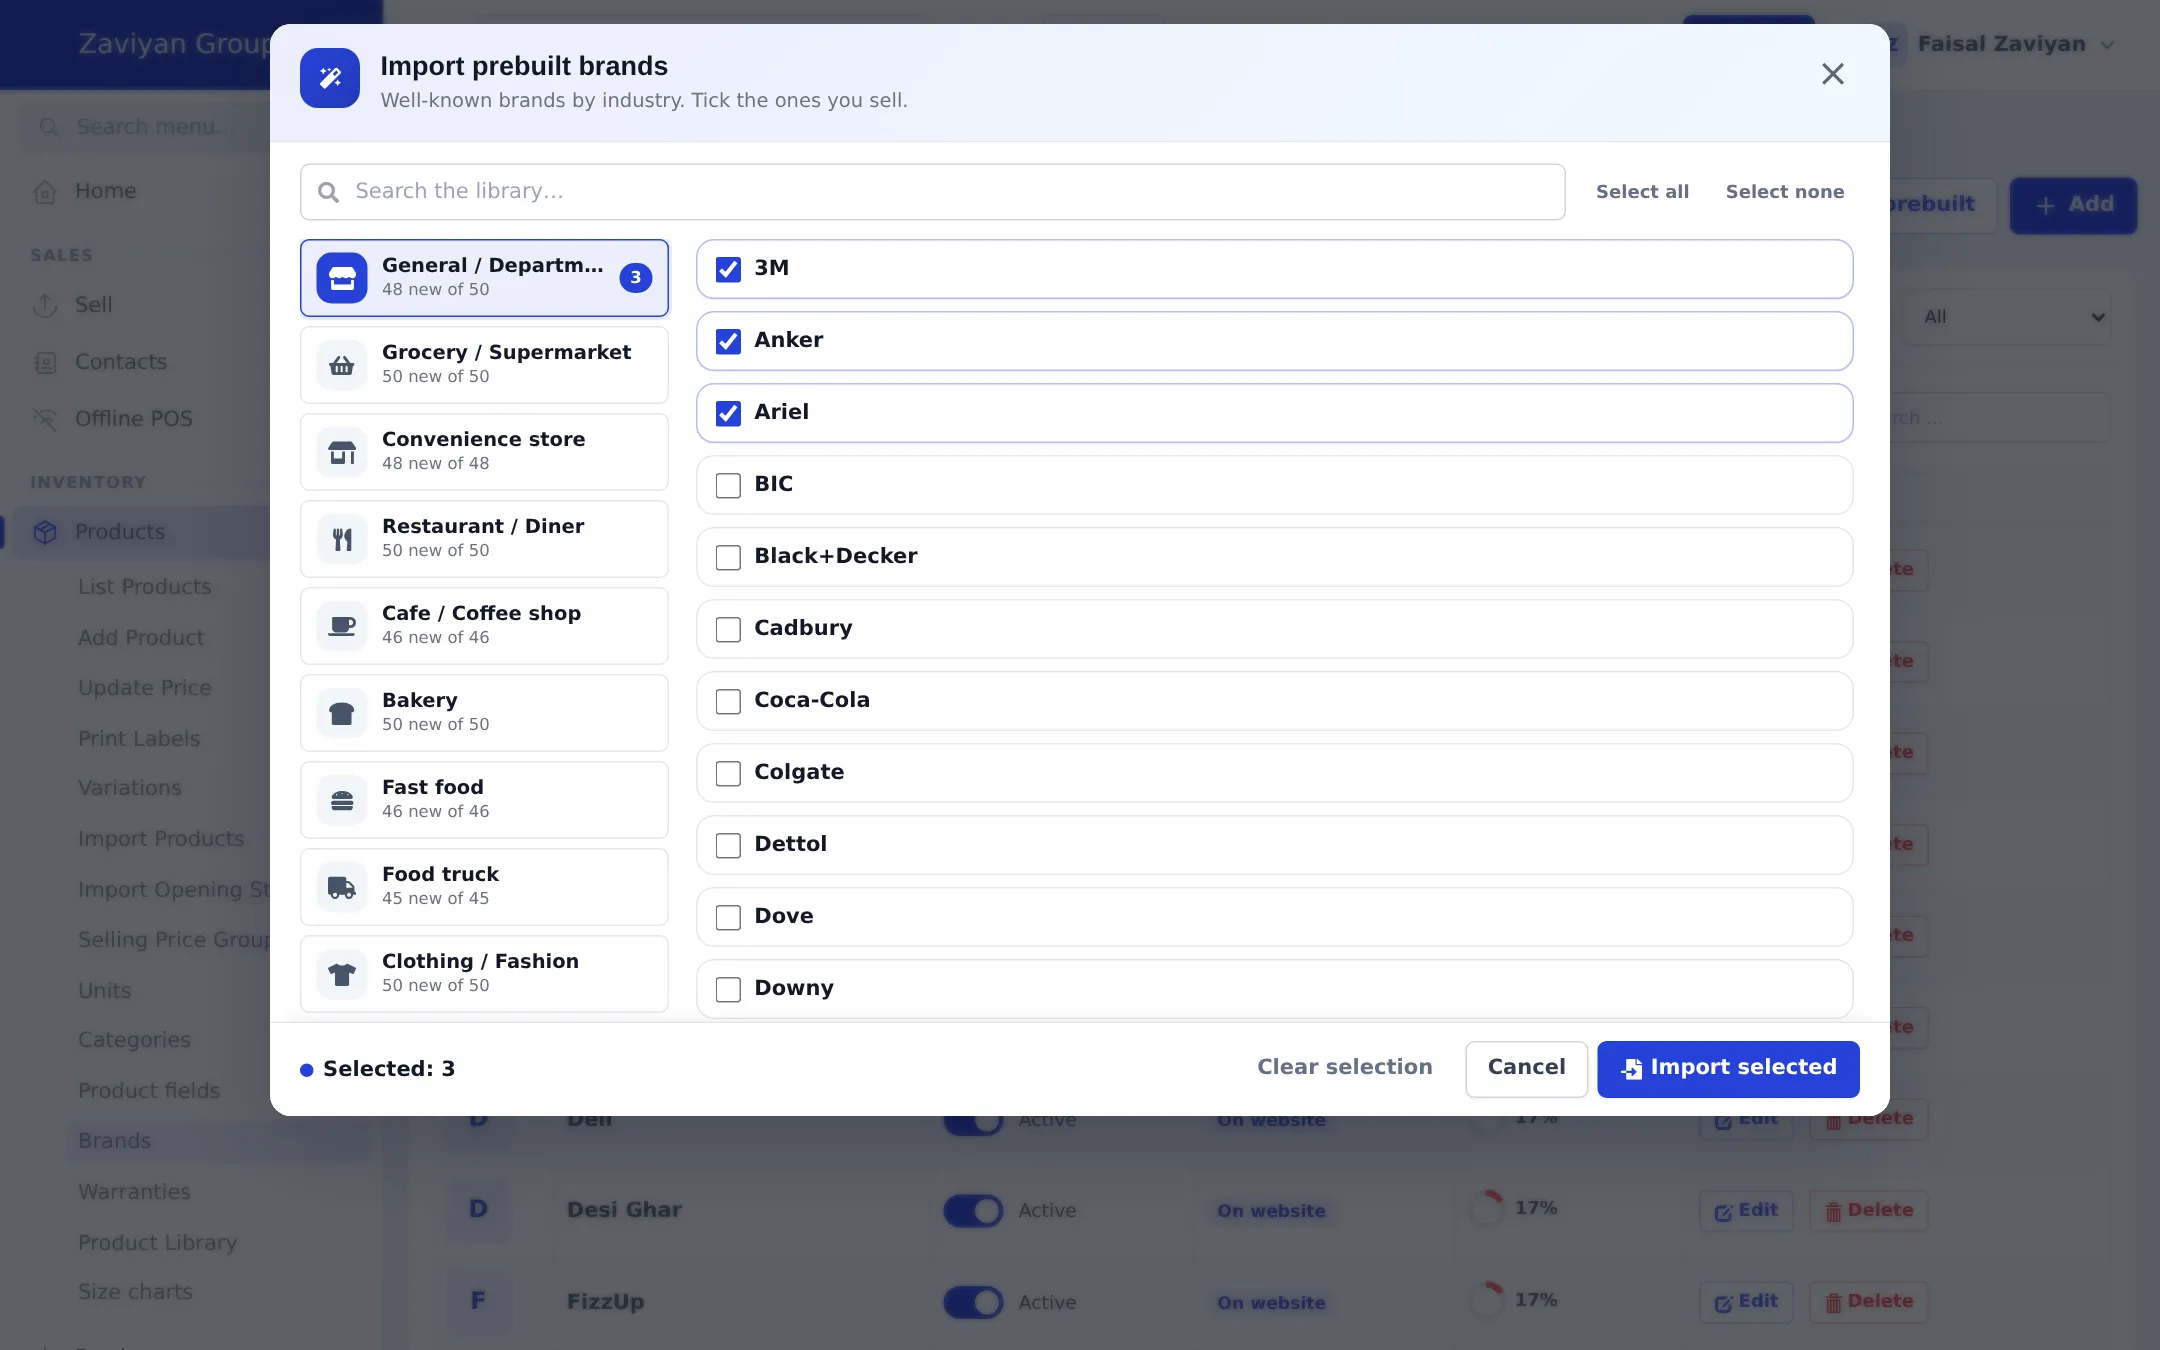2160x1350 pixels.
Task: Uncheck the Anker brand checkbox
Action: click(x=728, y=341)
